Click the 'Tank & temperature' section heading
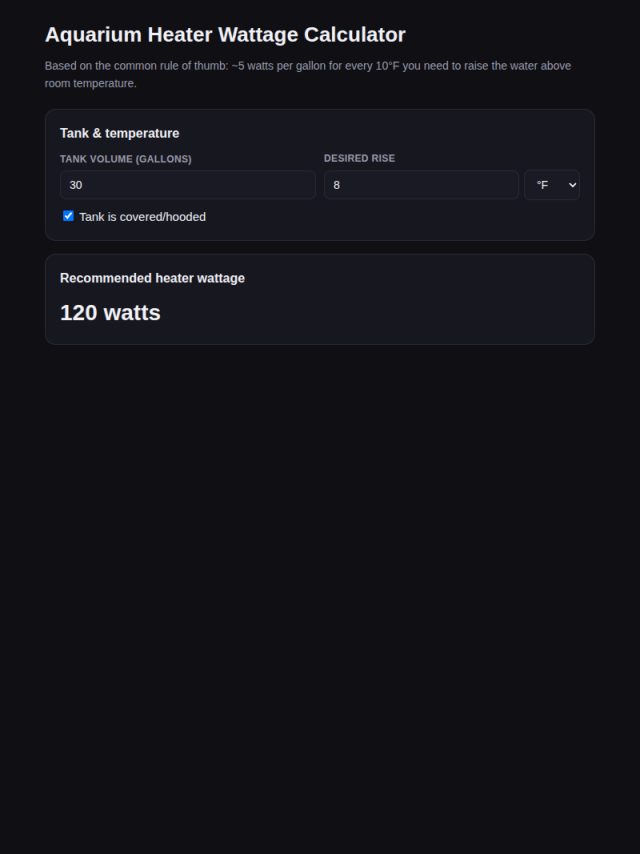This screenshot has width=640, height=854. 119,133
